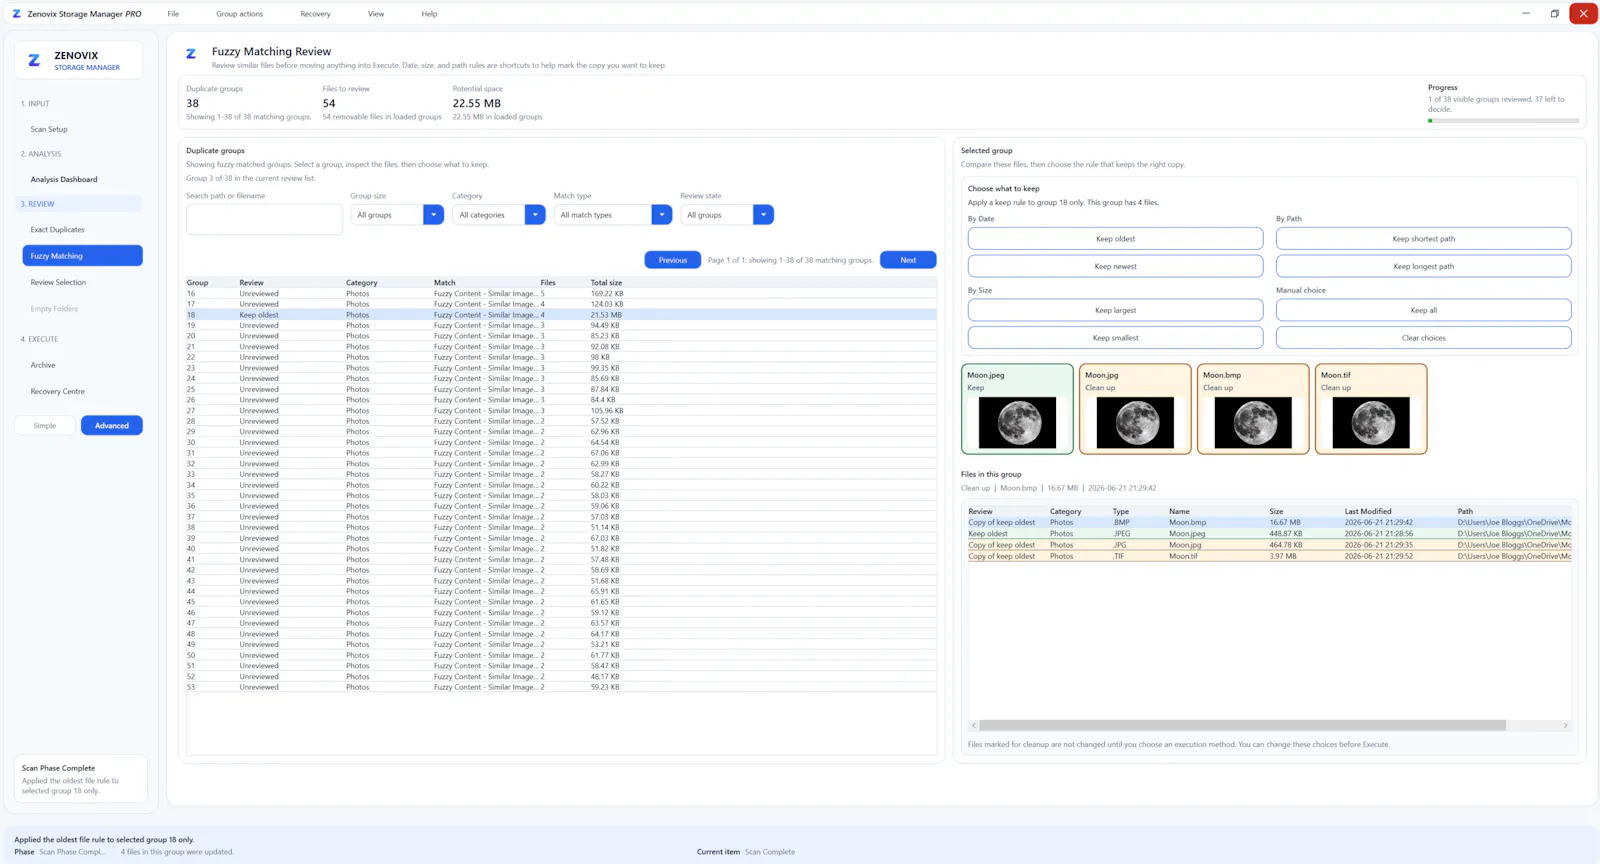The width and height of the screenshot is (1600, 864).
Task: Sort files by the Last Modified column header
Action: 1368,511
